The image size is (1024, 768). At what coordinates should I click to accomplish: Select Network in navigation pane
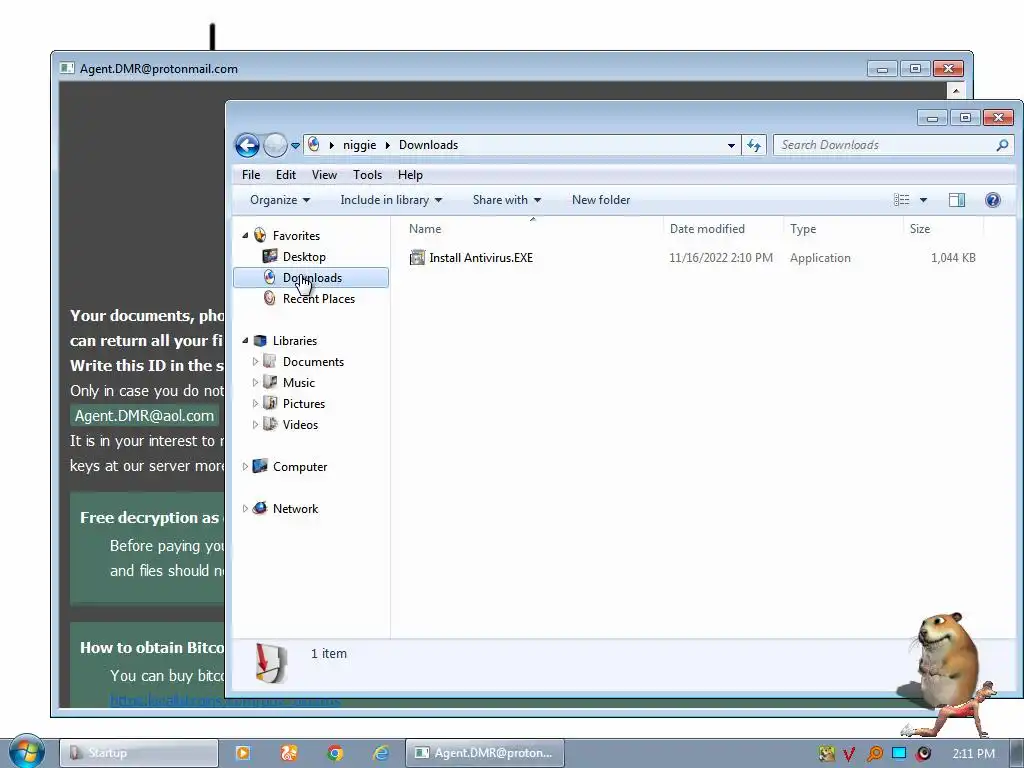[295, 509]
